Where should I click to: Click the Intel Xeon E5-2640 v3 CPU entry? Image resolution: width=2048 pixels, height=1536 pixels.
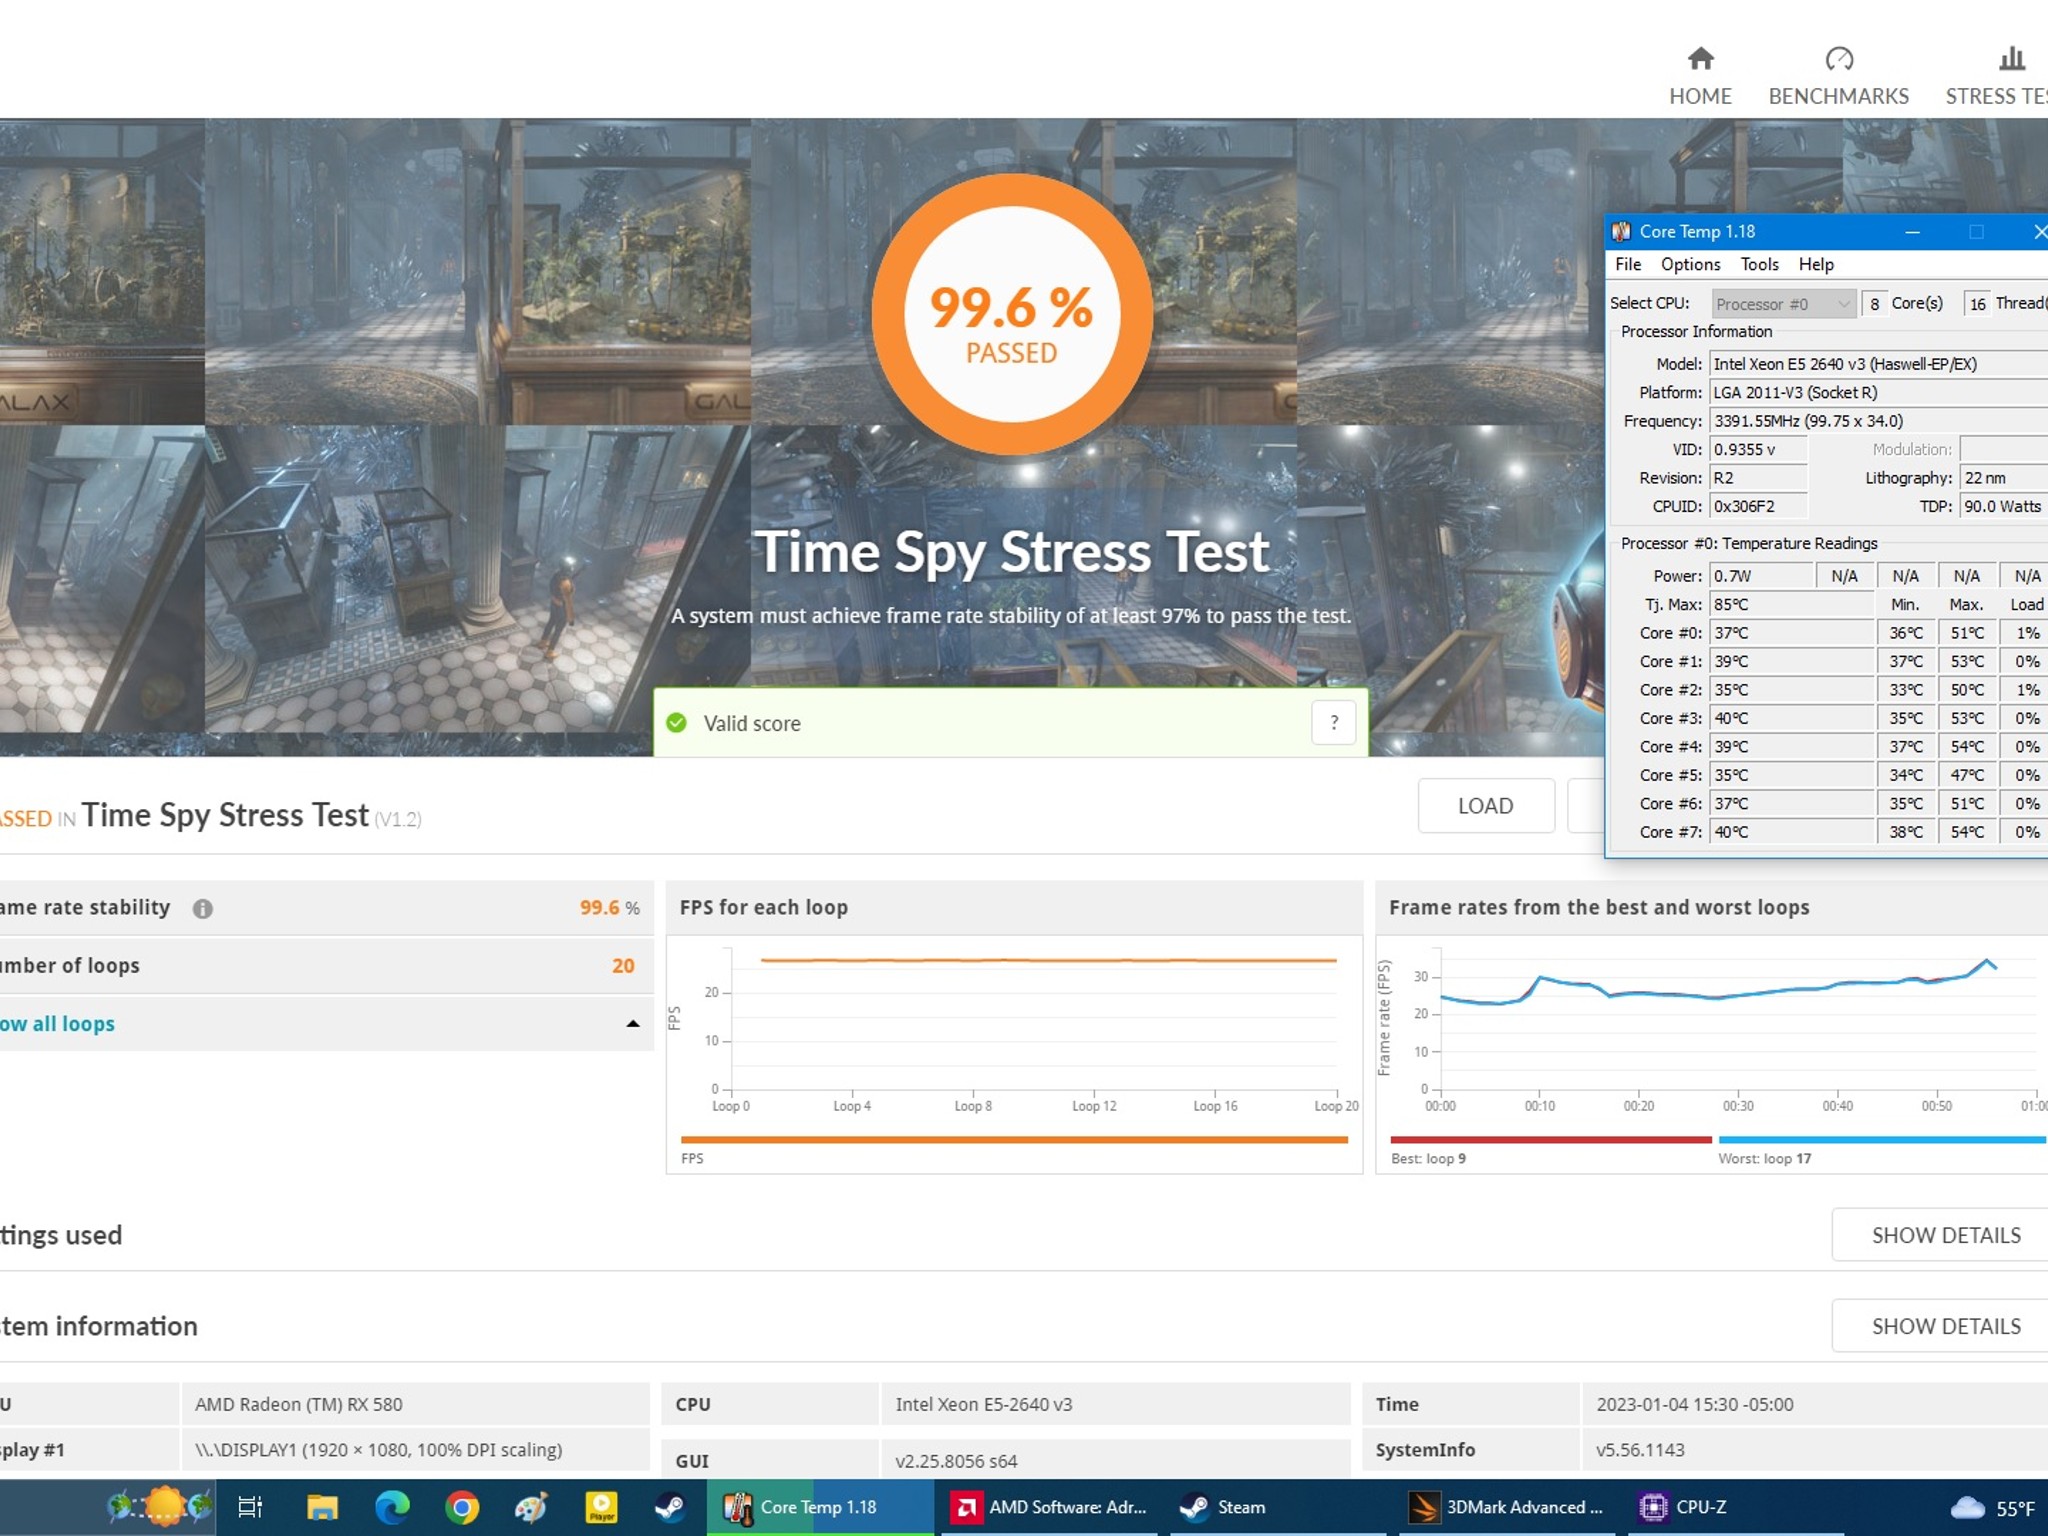click(983, 1404)
